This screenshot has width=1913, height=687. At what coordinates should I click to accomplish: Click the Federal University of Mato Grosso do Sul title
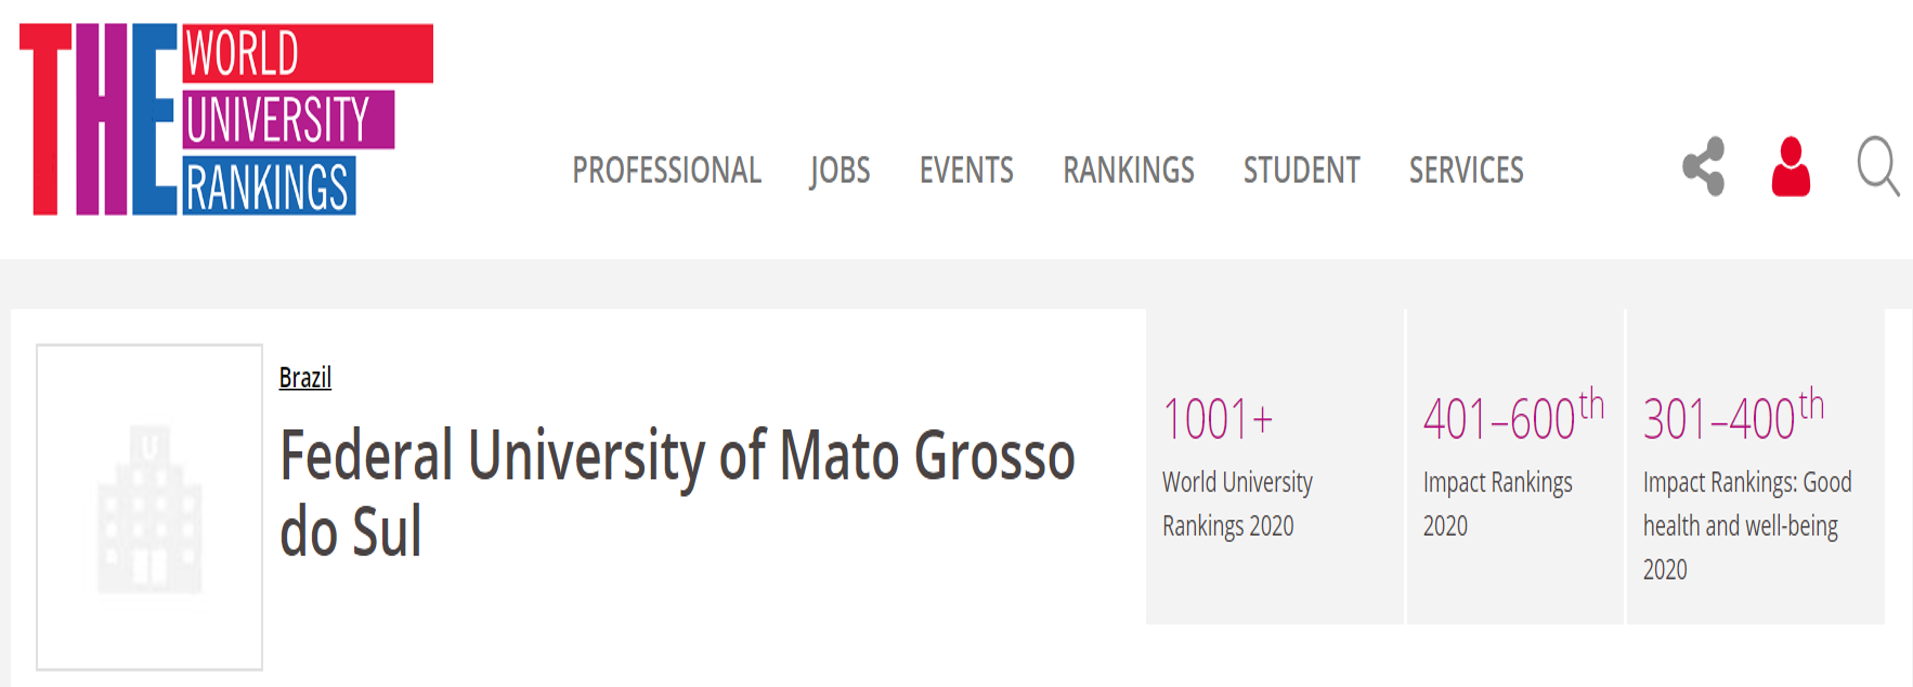click(x=676, y=491)
